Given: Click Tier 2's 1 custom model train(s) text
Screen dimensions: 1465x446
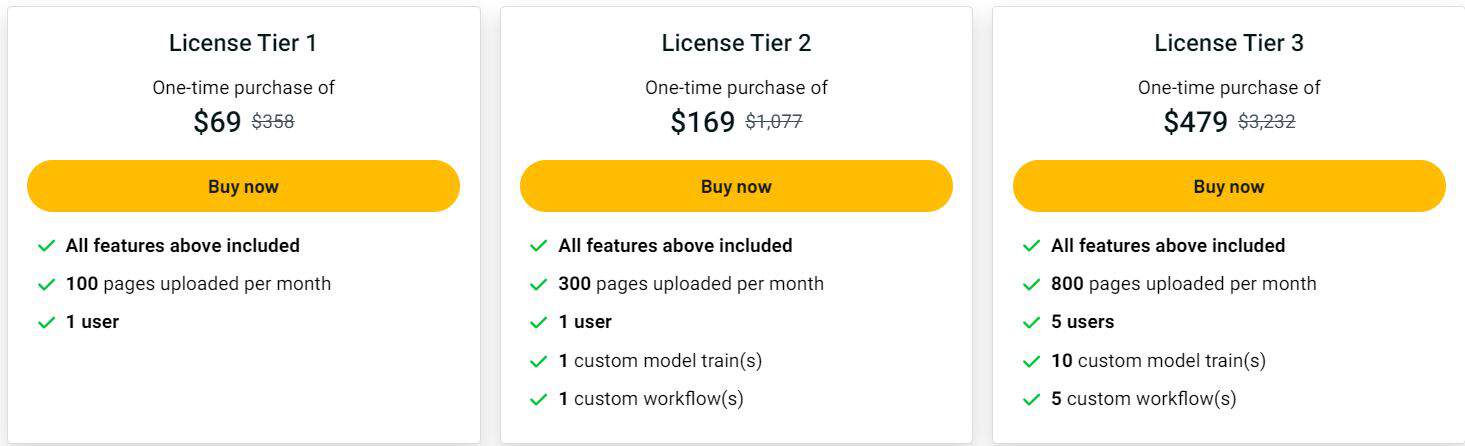Looking at the screenshot, I should [x=660, y=361].
